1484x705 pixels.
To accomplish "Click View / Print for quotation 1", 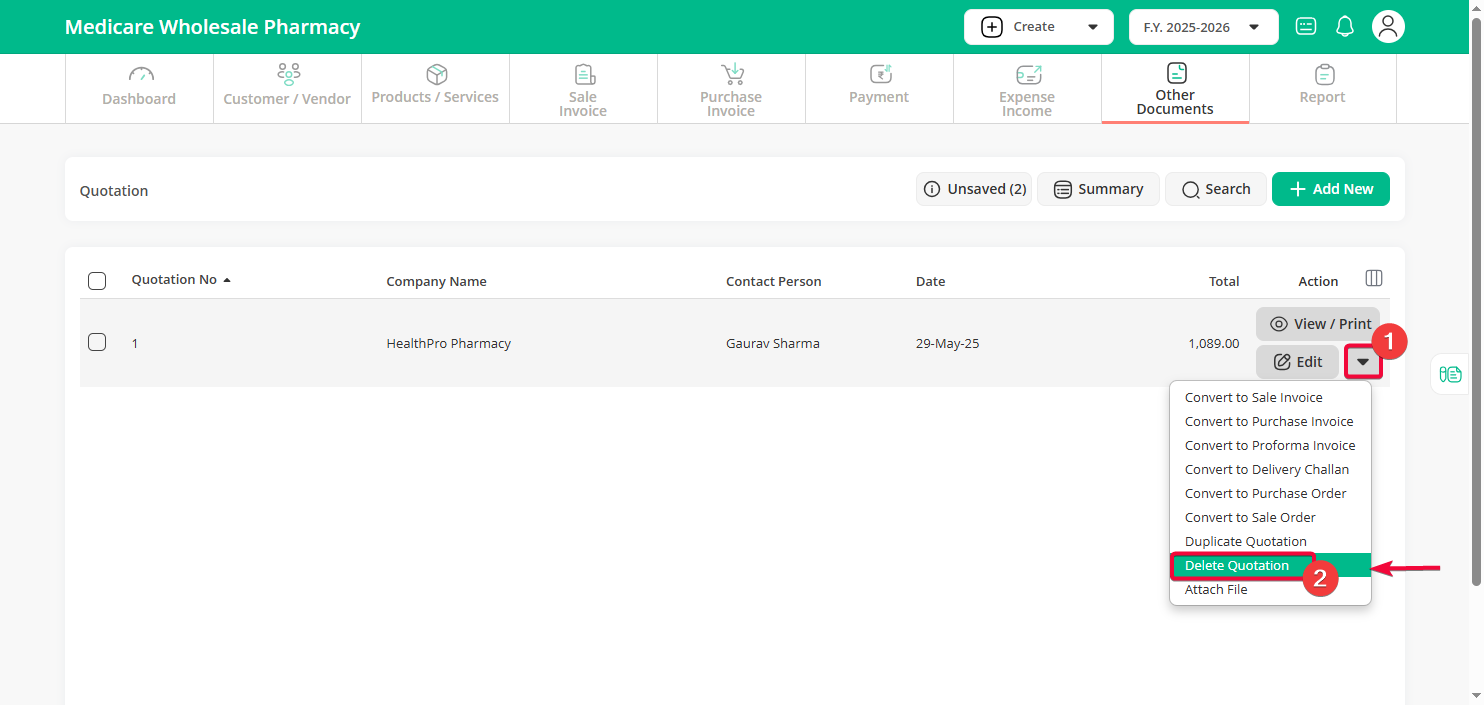I will (x=1318, y=324).
